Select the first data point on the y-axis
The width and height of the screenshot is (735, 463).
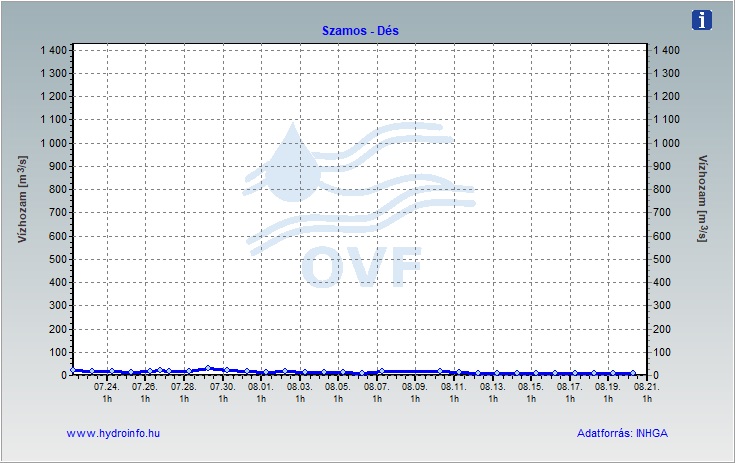click(73, 370)
